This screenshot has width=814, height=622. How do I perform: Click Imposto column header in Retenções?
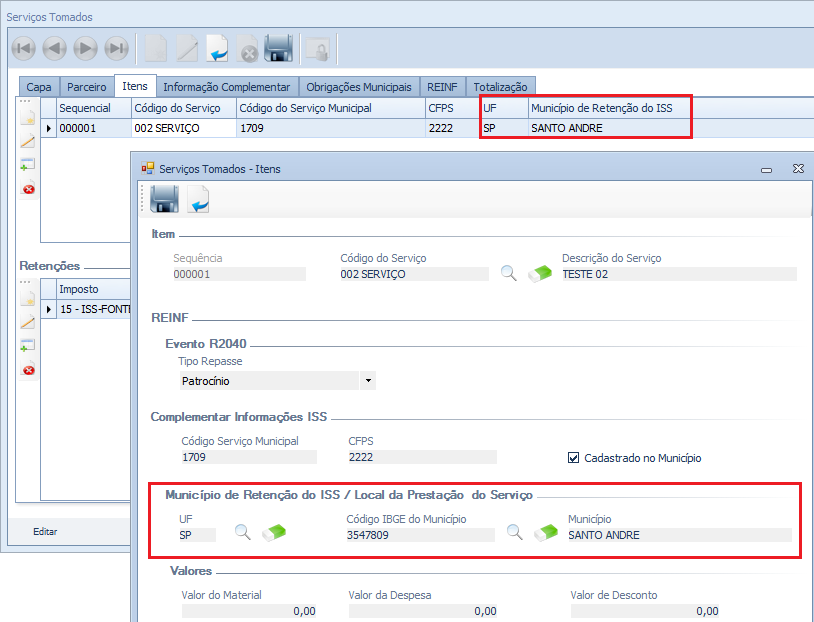[x=93, y=289]
